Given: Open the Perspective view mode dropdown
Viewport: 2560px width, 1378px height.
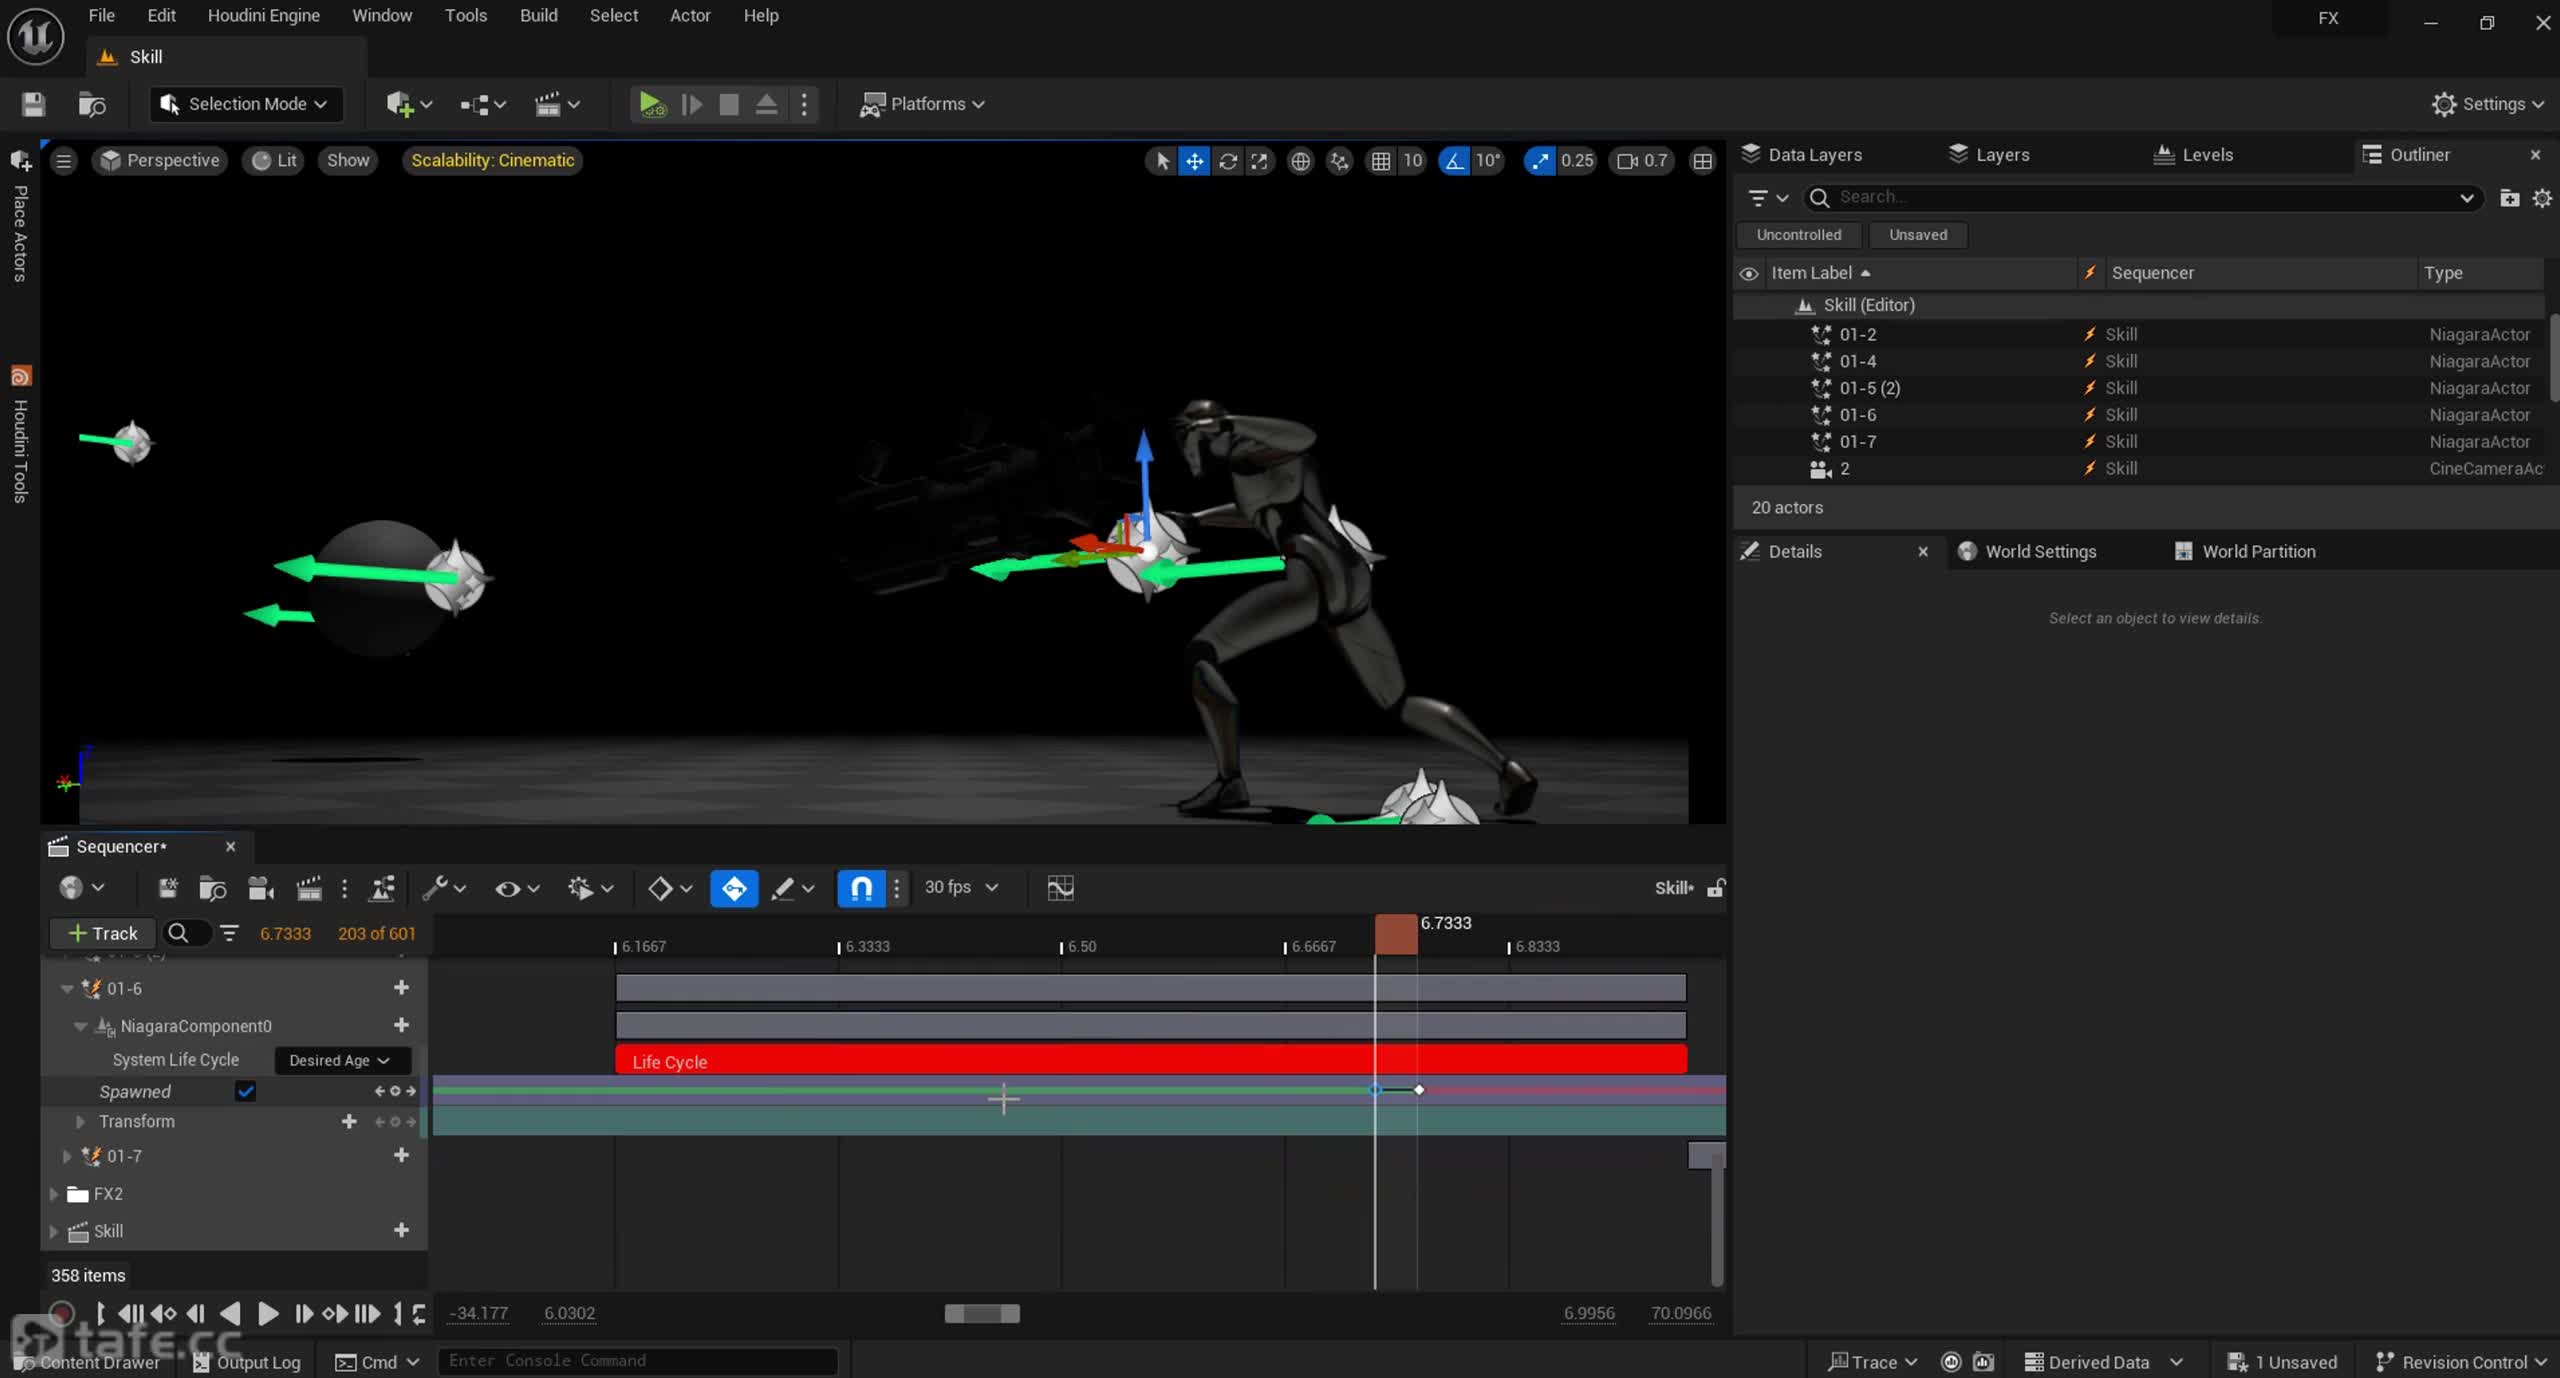Looking at the screenshot, I should (x=160, y=161).
